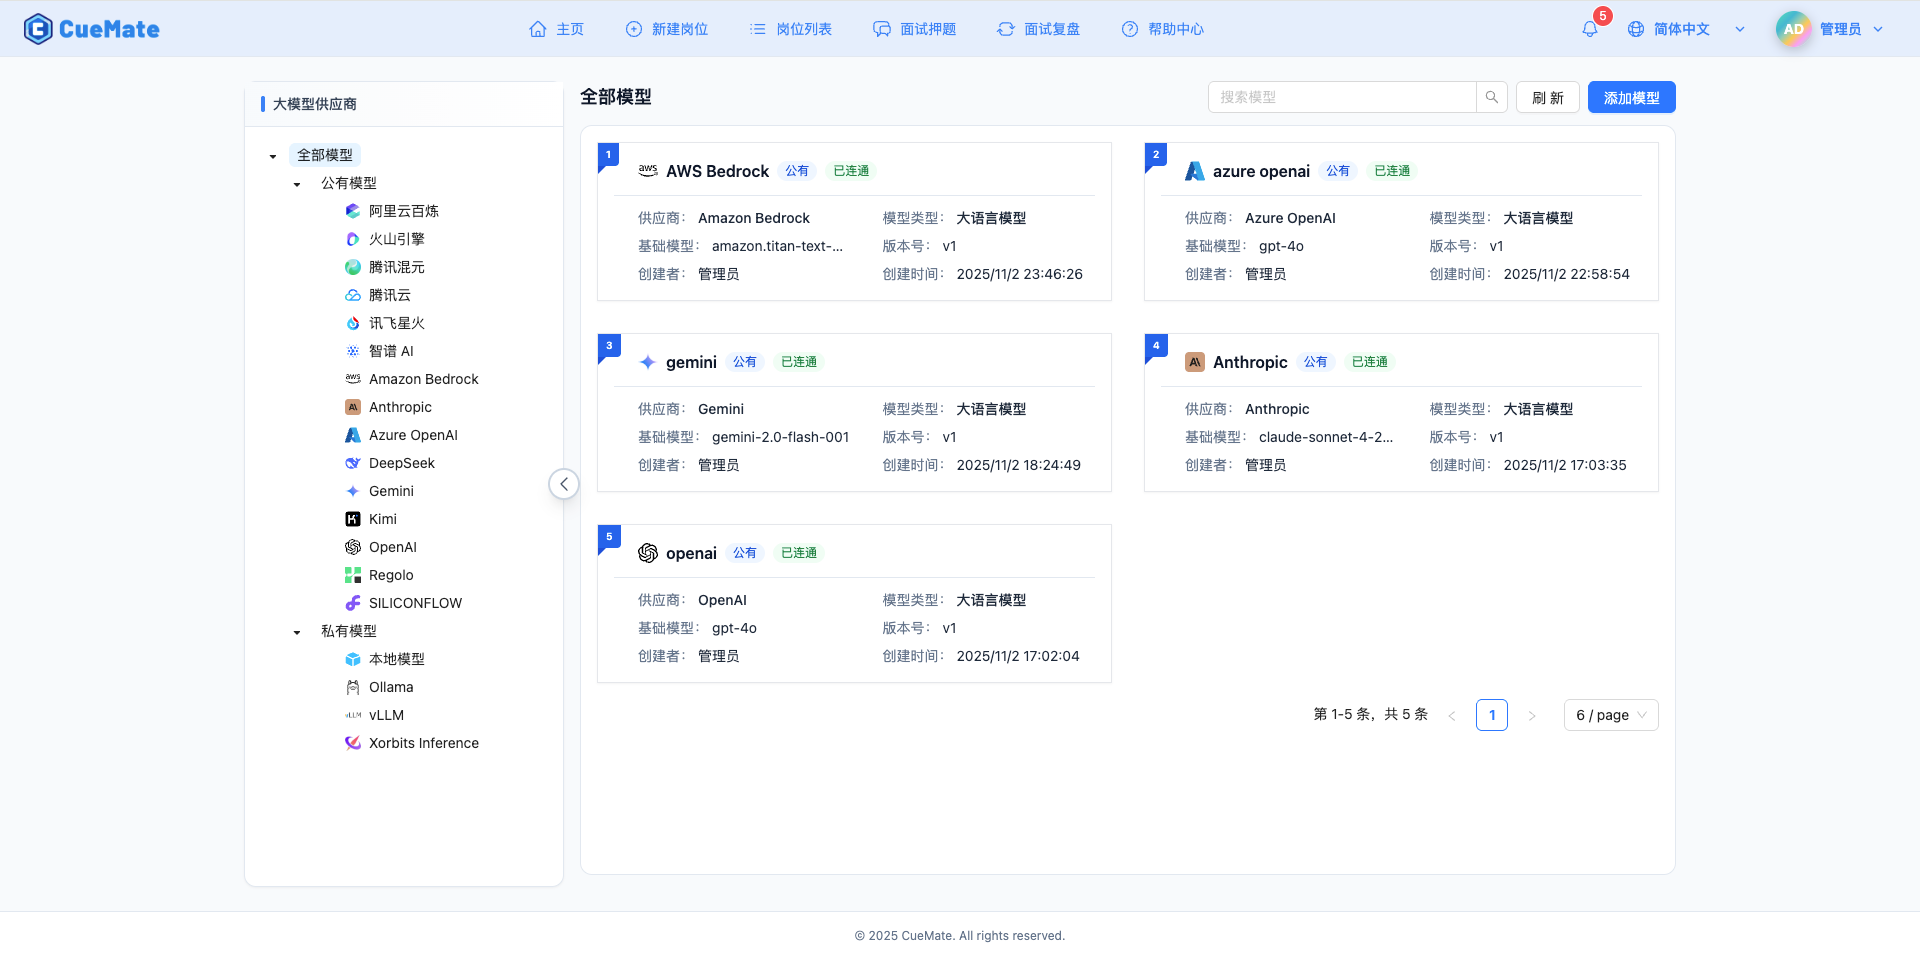This screenshot has width=1920, height=959.
Task: Select the OpenAI provider icon in sidebar
Action: (x=352, y=547)
